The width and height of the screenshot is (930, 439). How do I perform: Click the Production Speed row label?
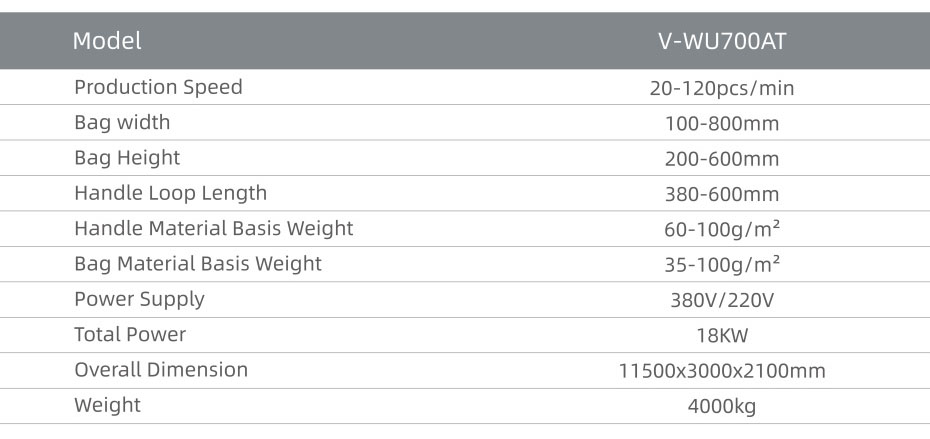click(158, 88)
